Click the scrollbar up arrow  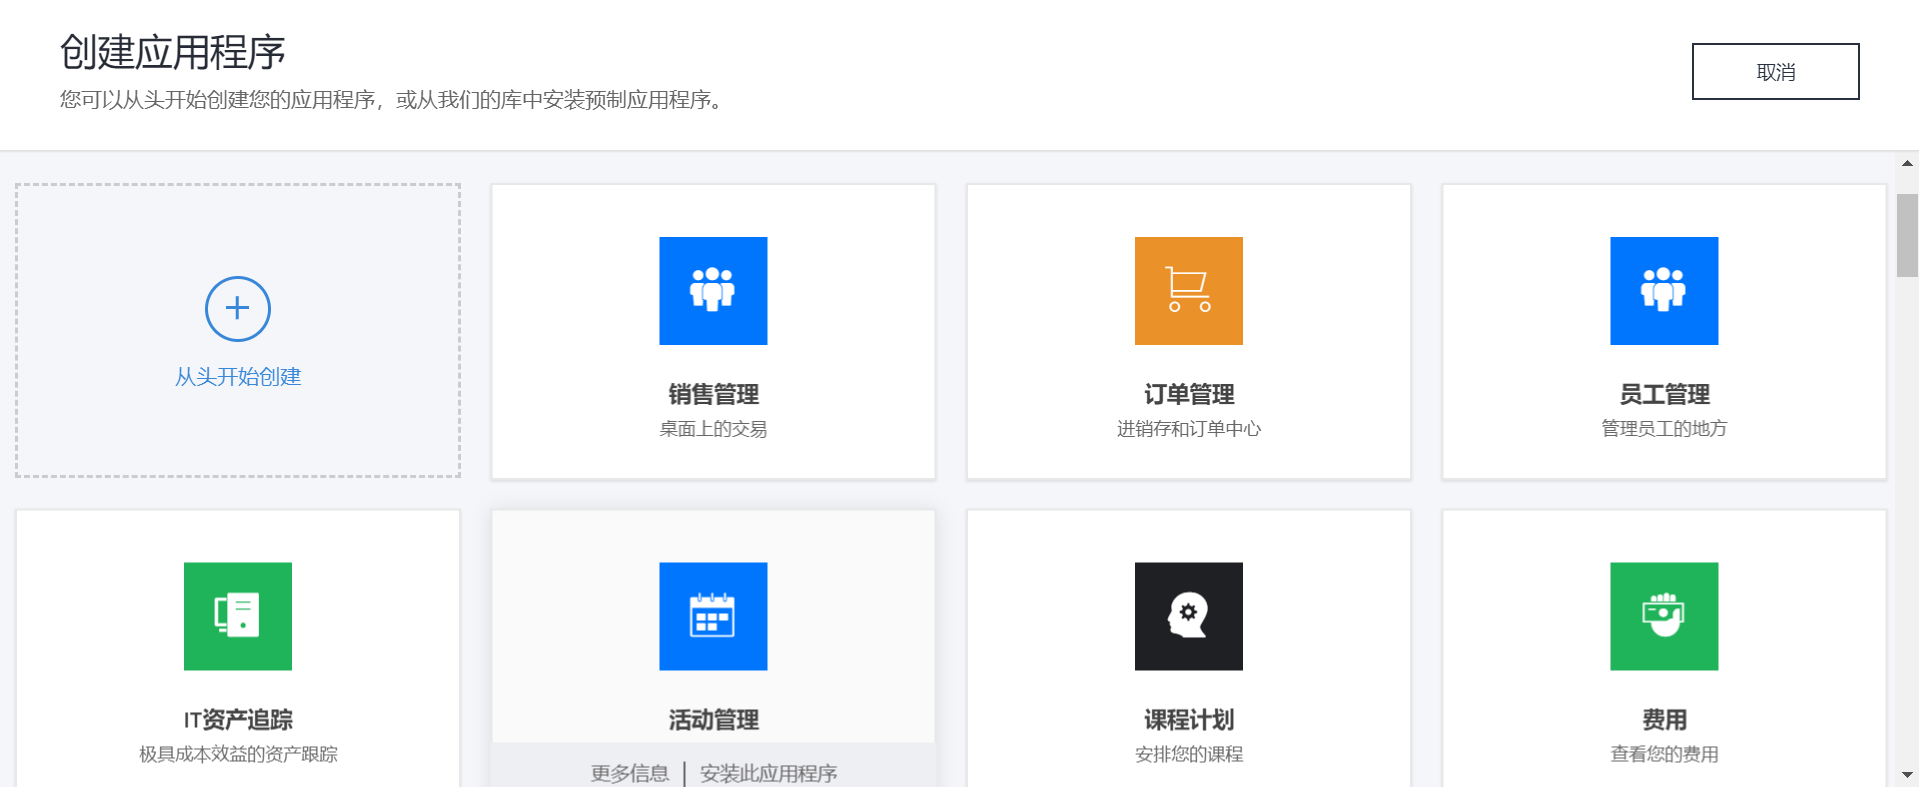[1907, 163]
